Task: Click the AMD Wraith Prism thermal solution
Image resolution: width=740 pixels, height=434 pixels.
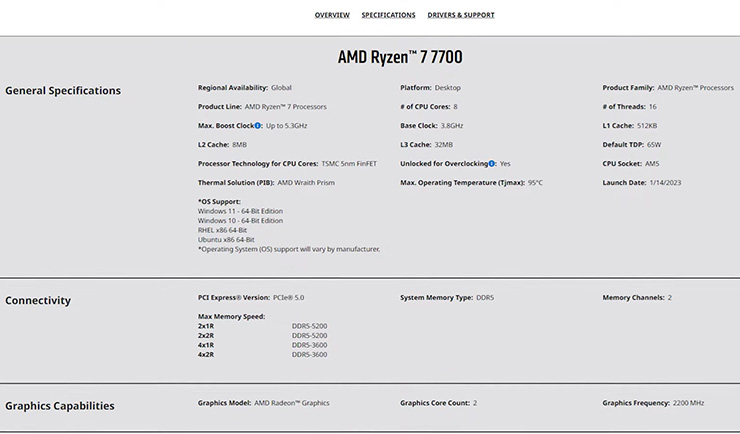Action: (x=306, y=183)
